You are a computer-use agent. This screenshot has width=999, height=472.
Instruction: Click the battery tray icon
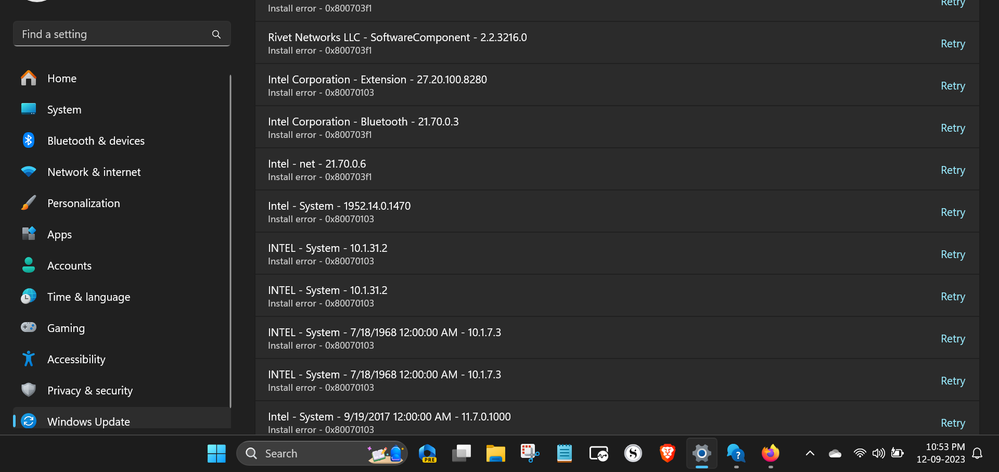pos(897,454)
